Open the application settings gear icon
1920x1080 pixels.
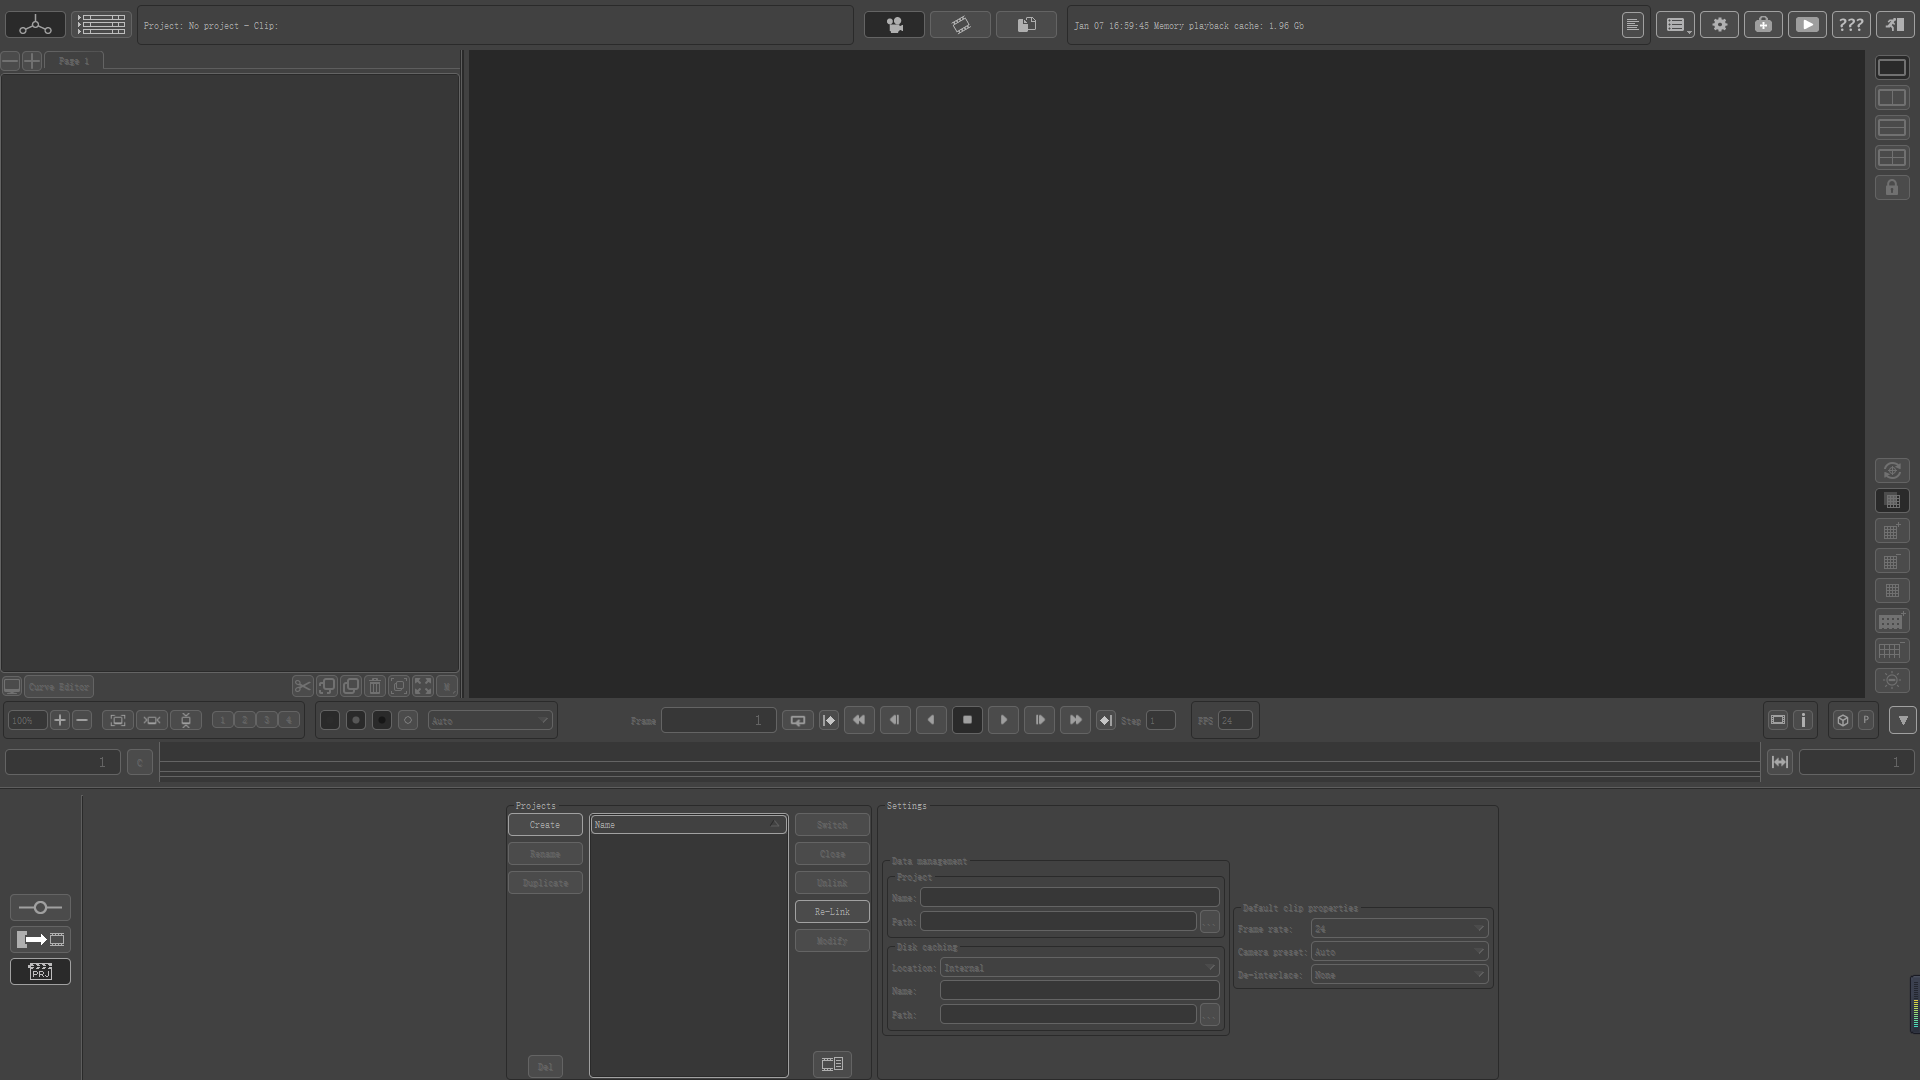[1720, 25]
